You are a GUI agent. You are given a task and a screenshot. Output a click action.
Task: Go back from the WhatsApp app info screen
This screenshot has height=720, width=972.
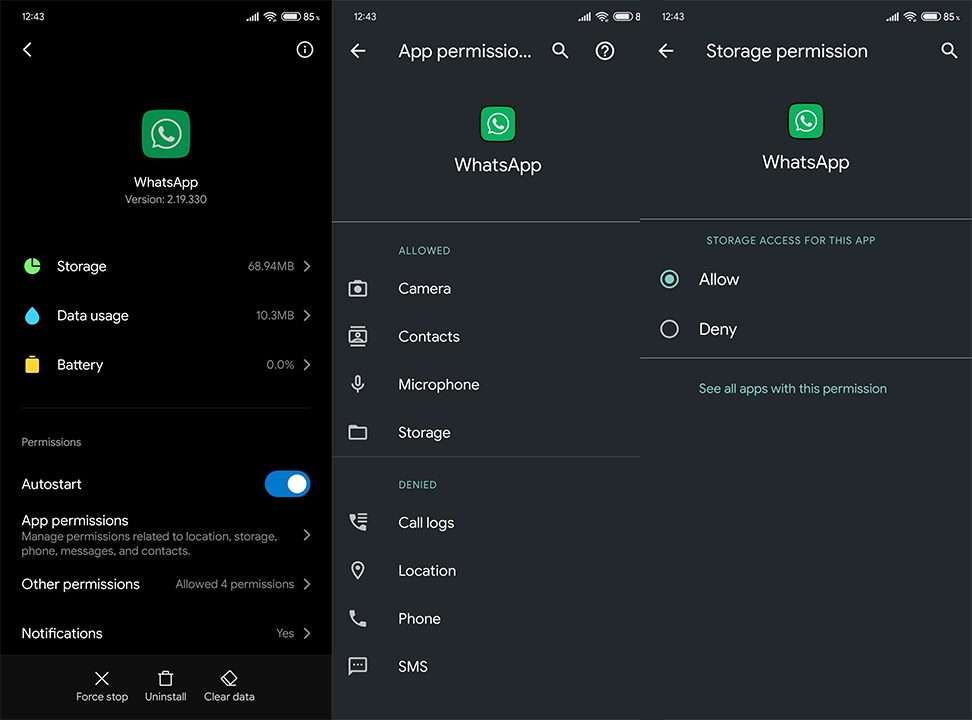[27, 50]
